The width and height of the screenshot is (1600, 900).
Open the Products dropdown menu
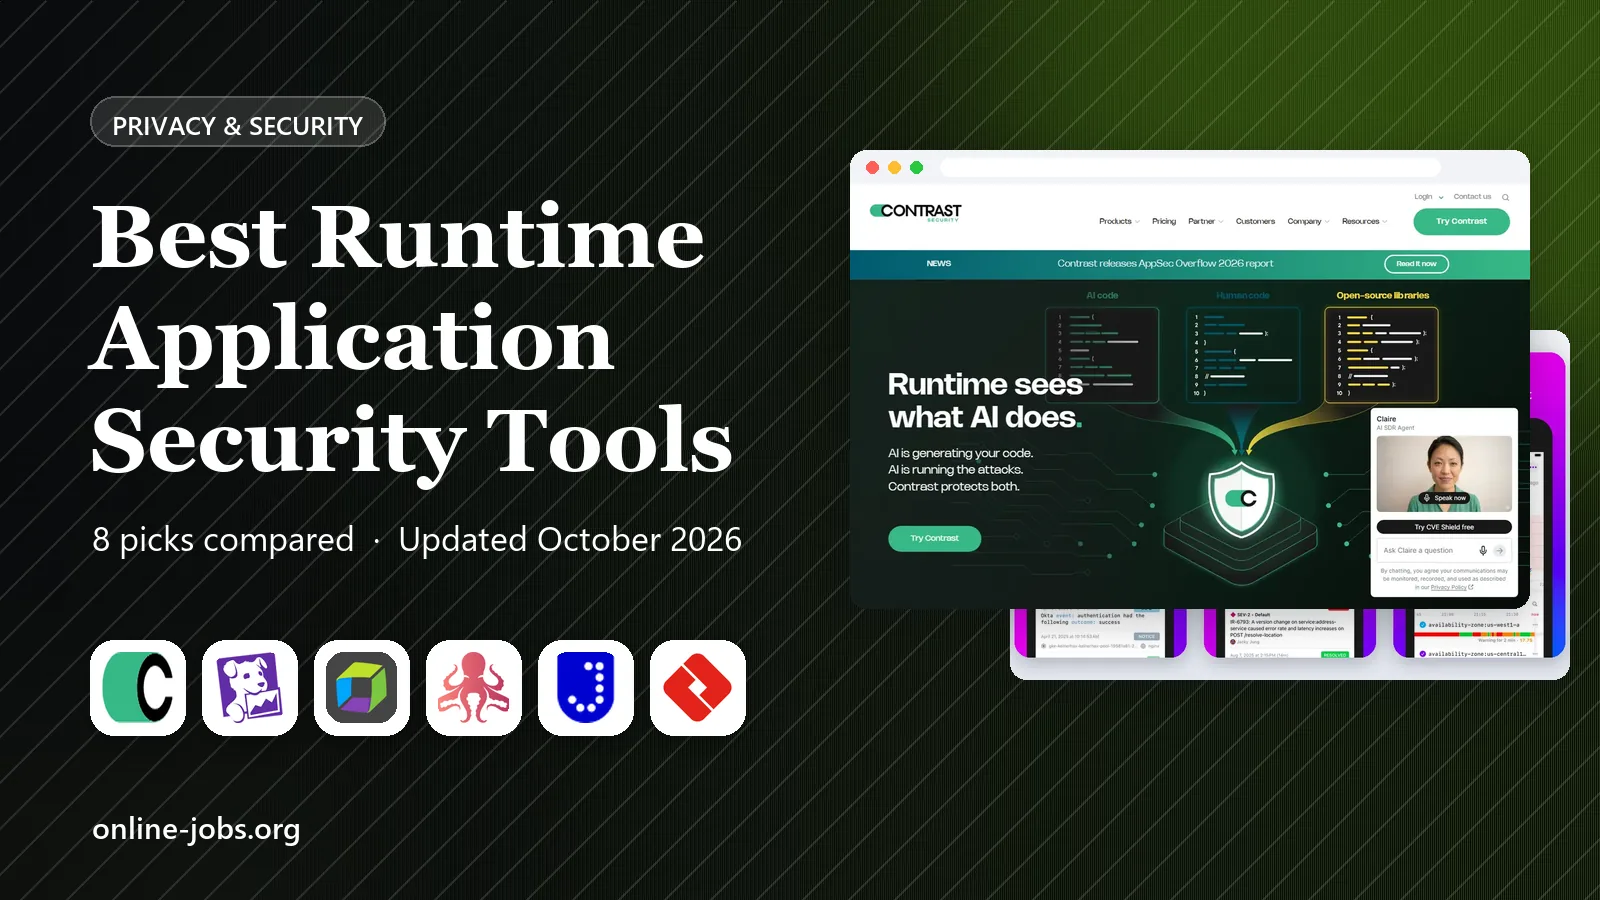tap(1119, 221)
